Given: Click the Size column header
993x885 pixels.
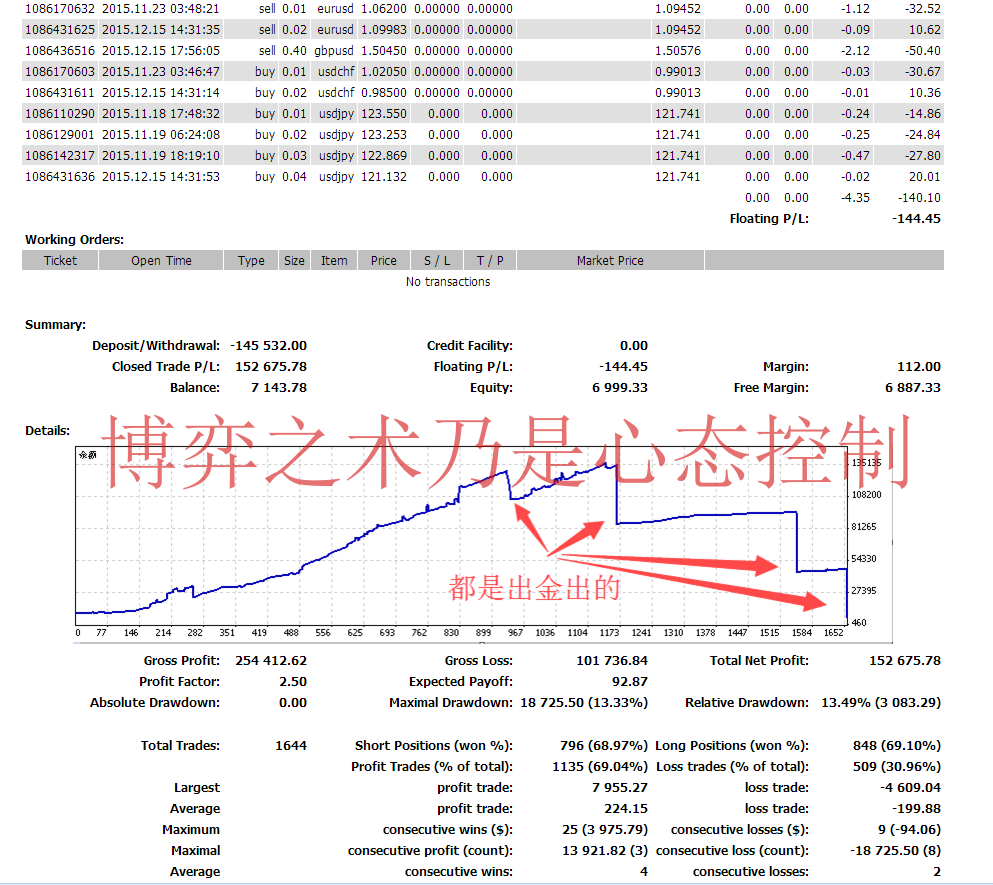Looking at the screenshot, I should [x=294, y=261].
